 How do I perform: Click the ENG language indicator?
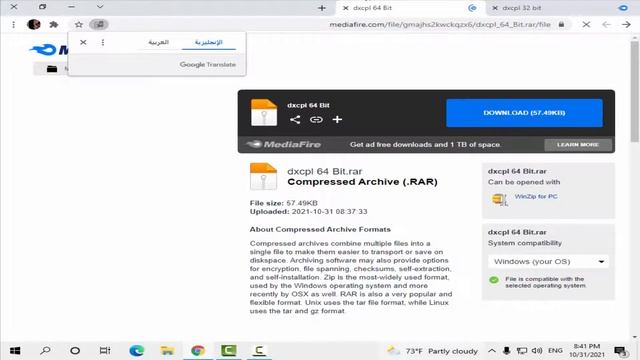click(555, 351)
